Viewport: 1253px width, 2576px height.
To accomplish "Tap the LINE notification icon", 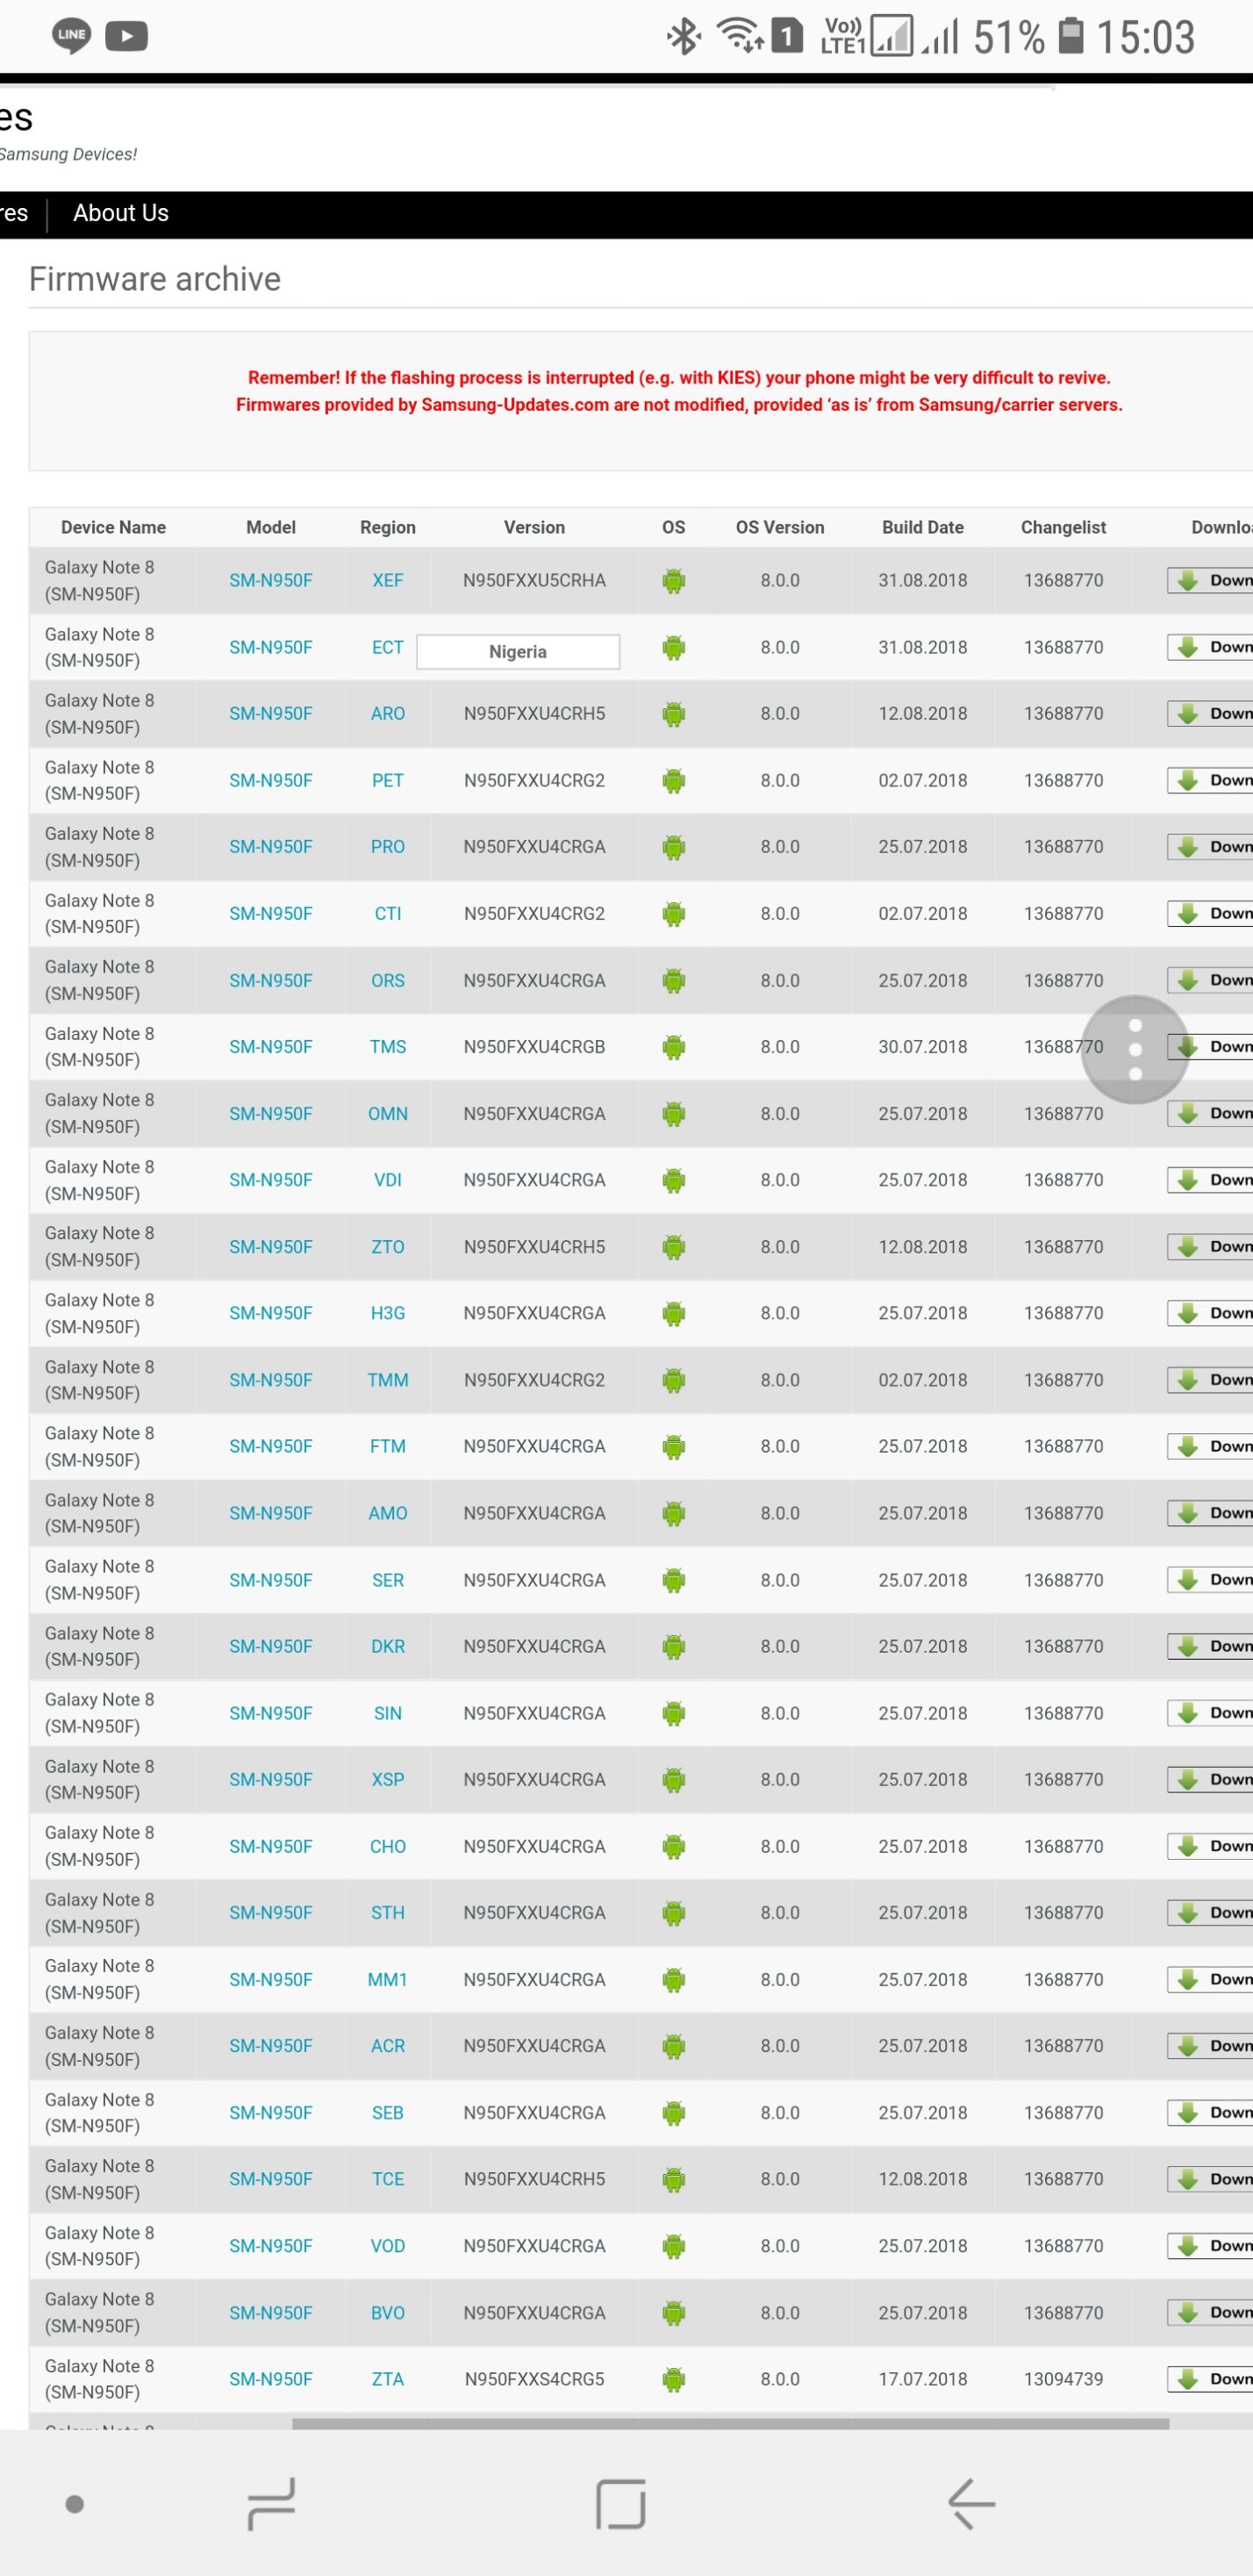I will tap(71, 36).
